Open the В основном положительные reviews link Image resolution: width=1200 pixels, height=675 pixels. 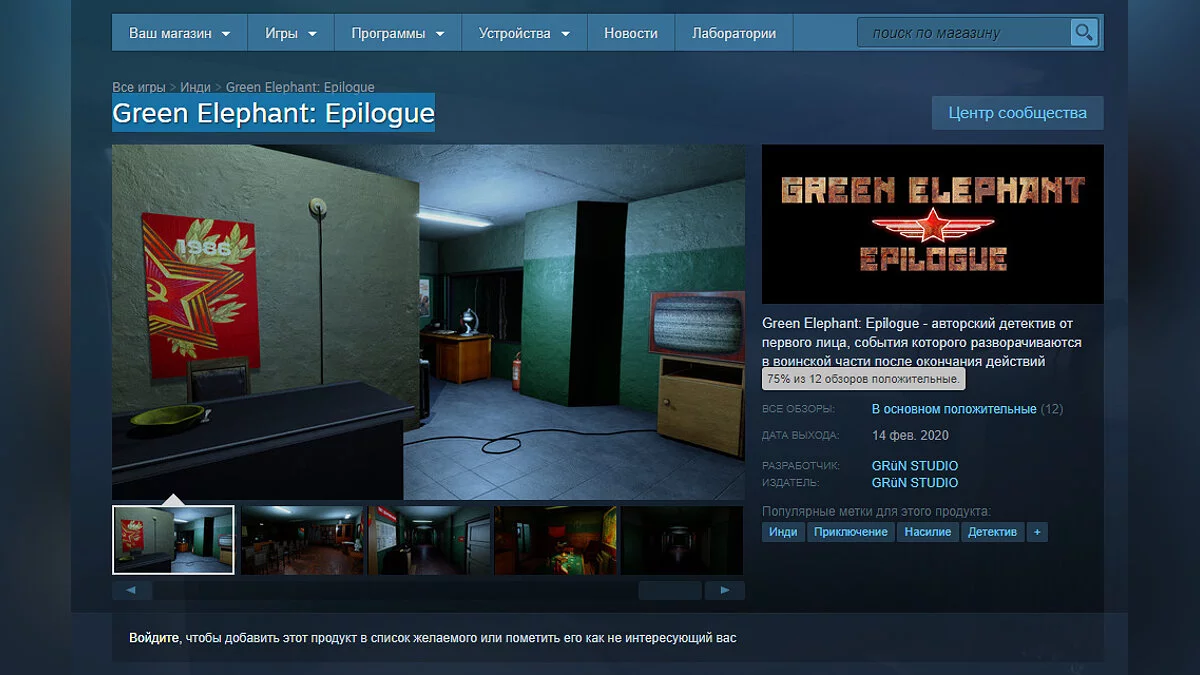[954, 409]
